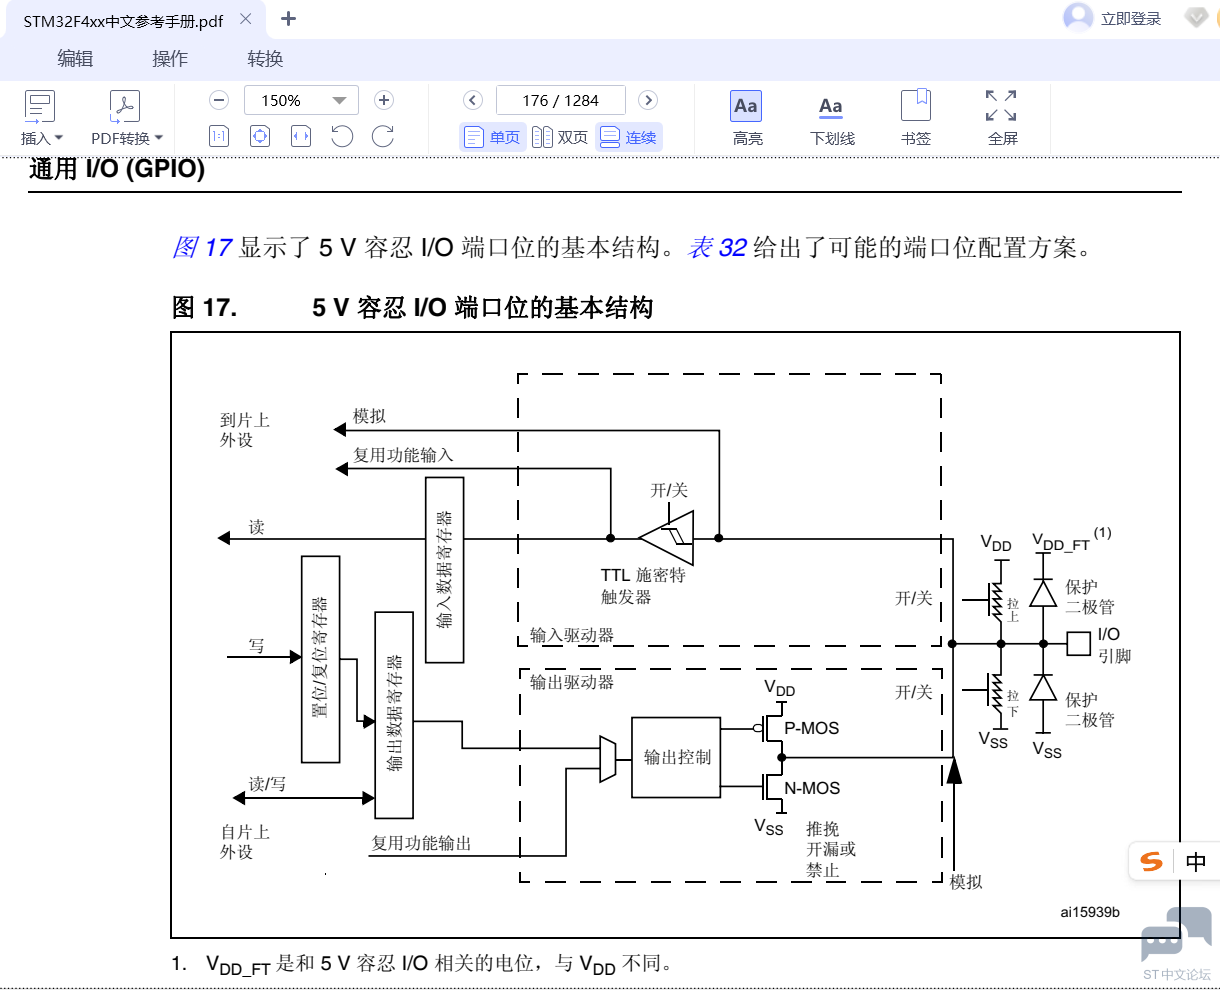Viewport: 1220px width, 990px height.
Task: Select the 下划线 underline tool
Action: [x=832, y=118]
